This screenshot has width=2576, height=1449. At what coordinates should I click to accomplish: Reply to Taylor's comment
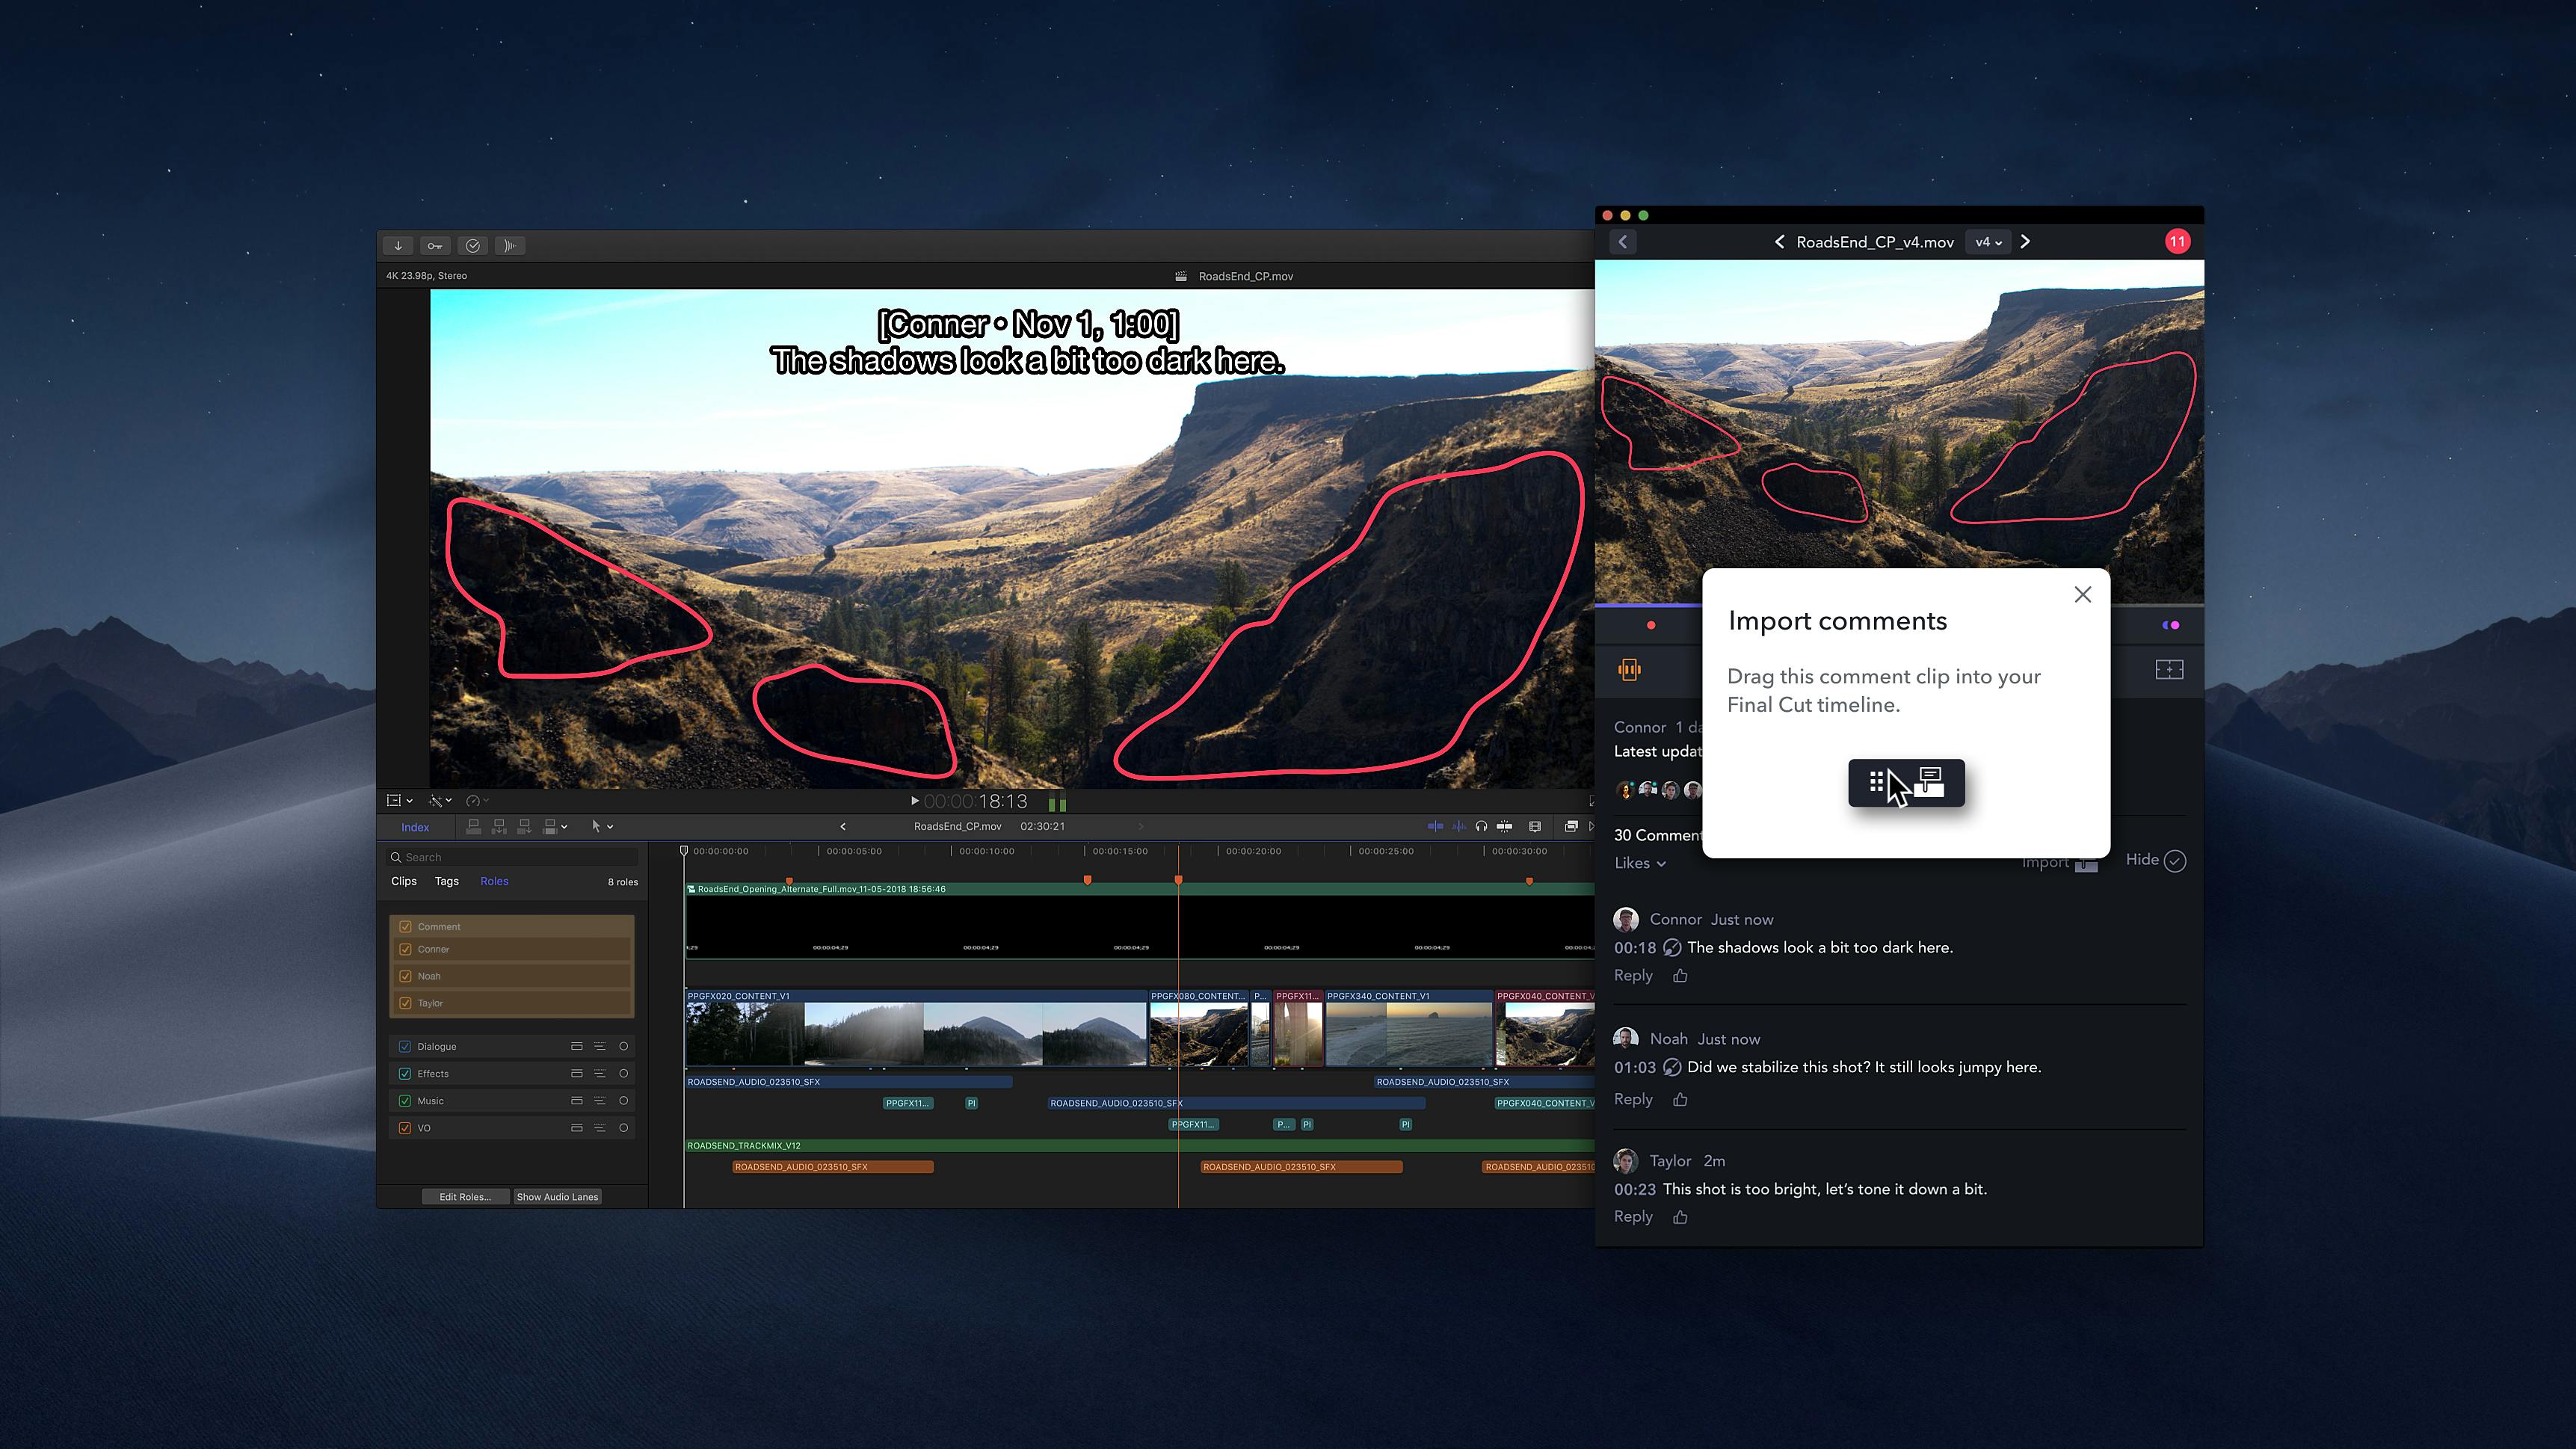[x=1633, y=1217]
